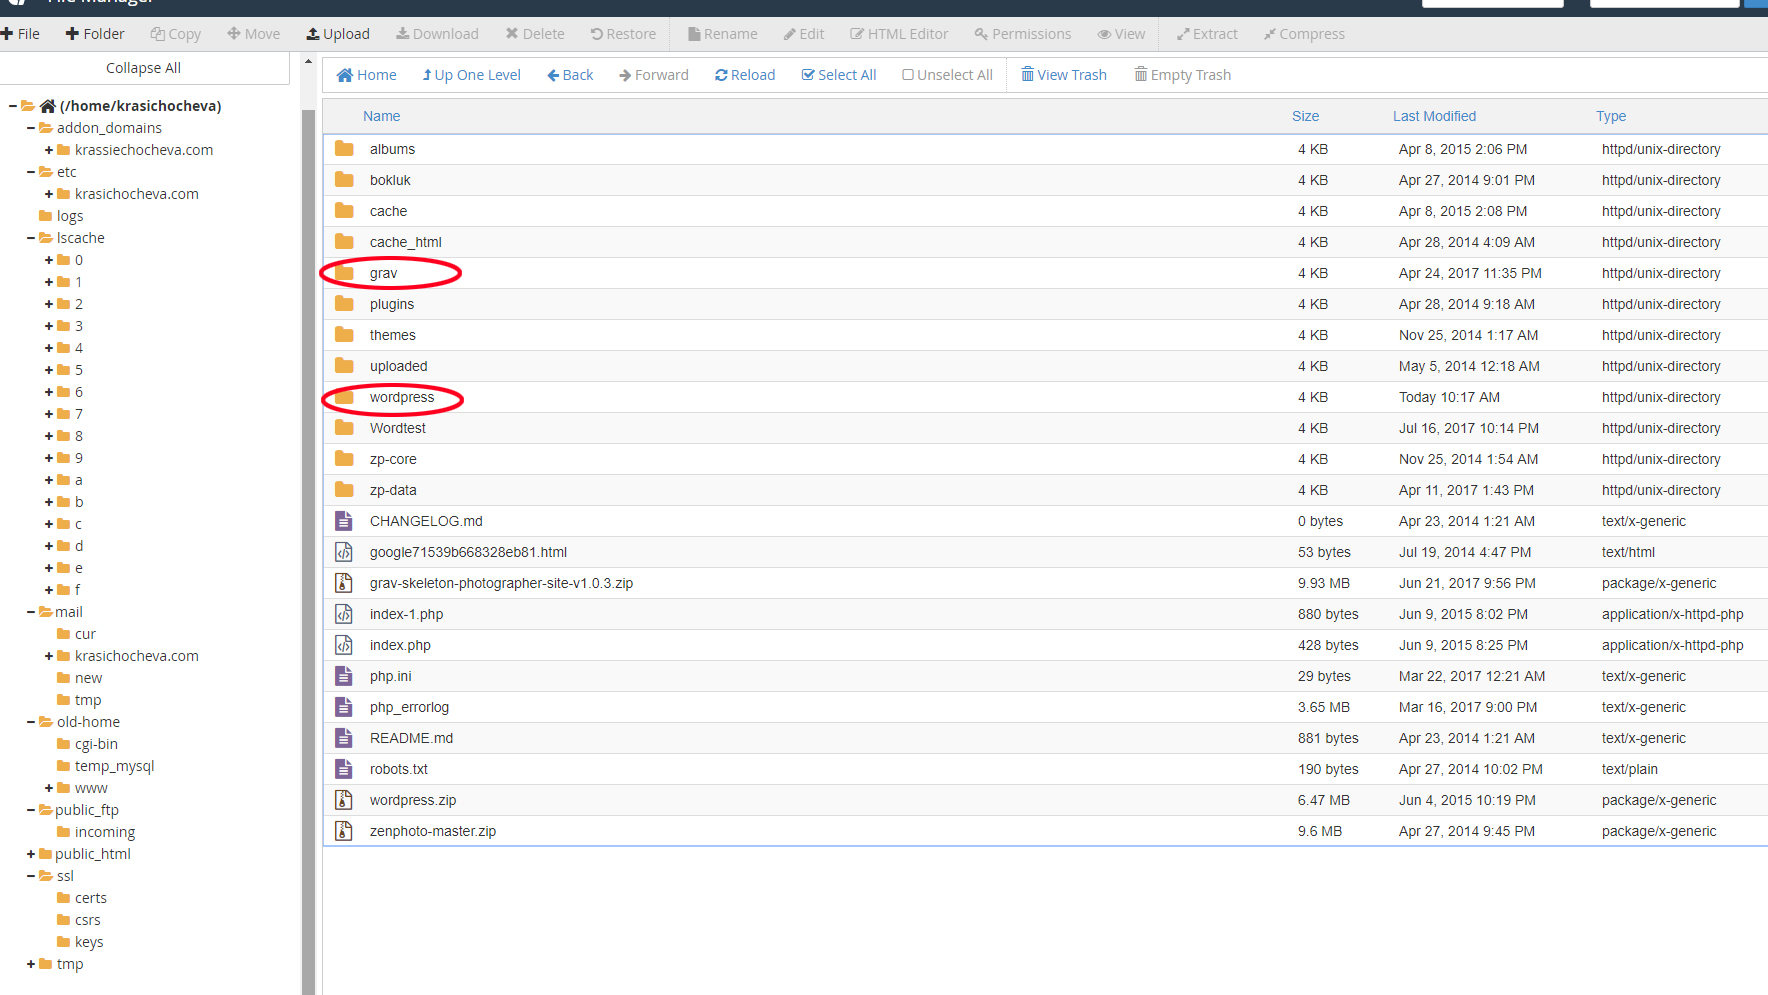The height and width of the screenshot is (995, 1768).
Task: Click the Restore toolbar button
Action: tap(623, 34)
